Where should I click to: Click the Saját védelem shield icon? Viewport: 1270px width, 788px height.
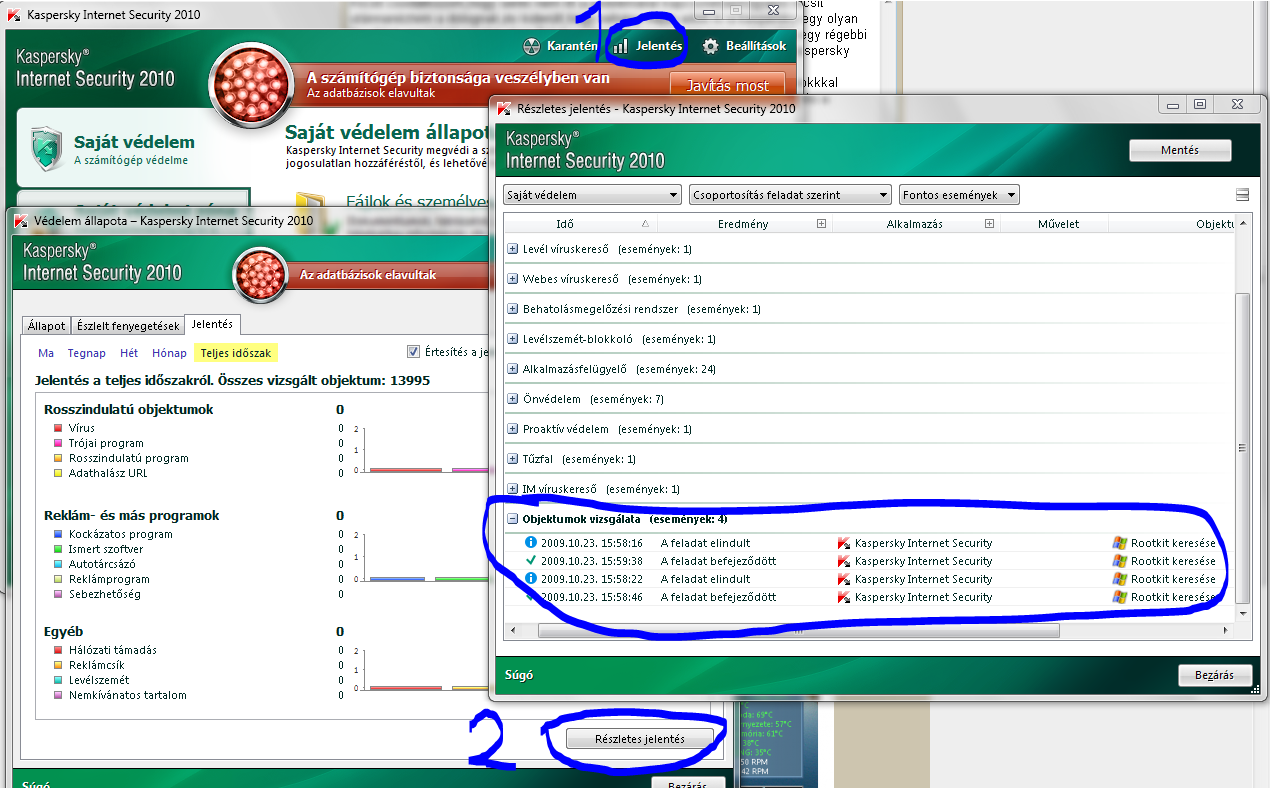[47, 148]
